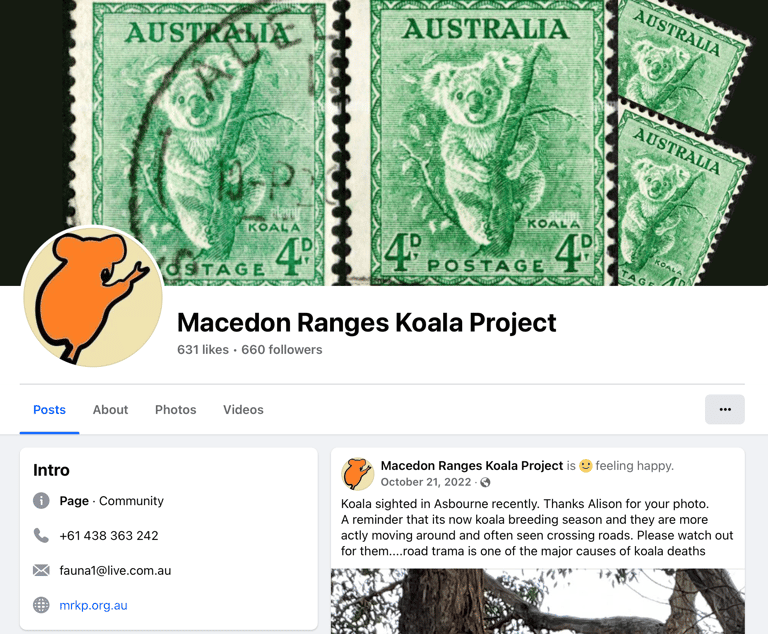The image size is (768, 634).
Task: Open the October 21, 2022 post timestamp
Action: pyautogui.click(x=426, y=482)
